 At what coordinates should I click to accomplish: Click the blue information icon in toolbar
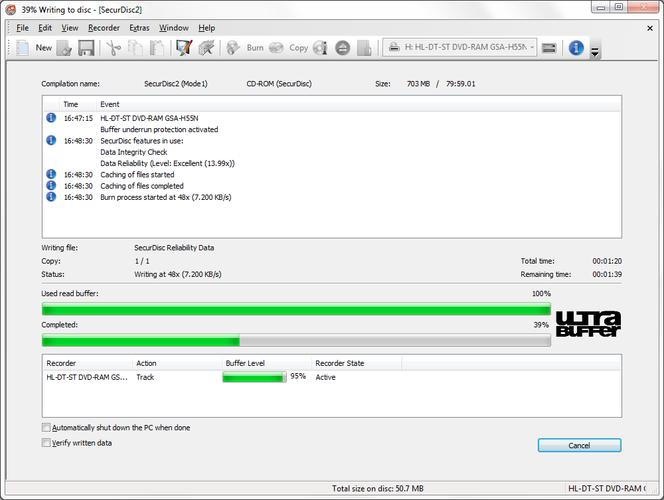tap(576, 47)
